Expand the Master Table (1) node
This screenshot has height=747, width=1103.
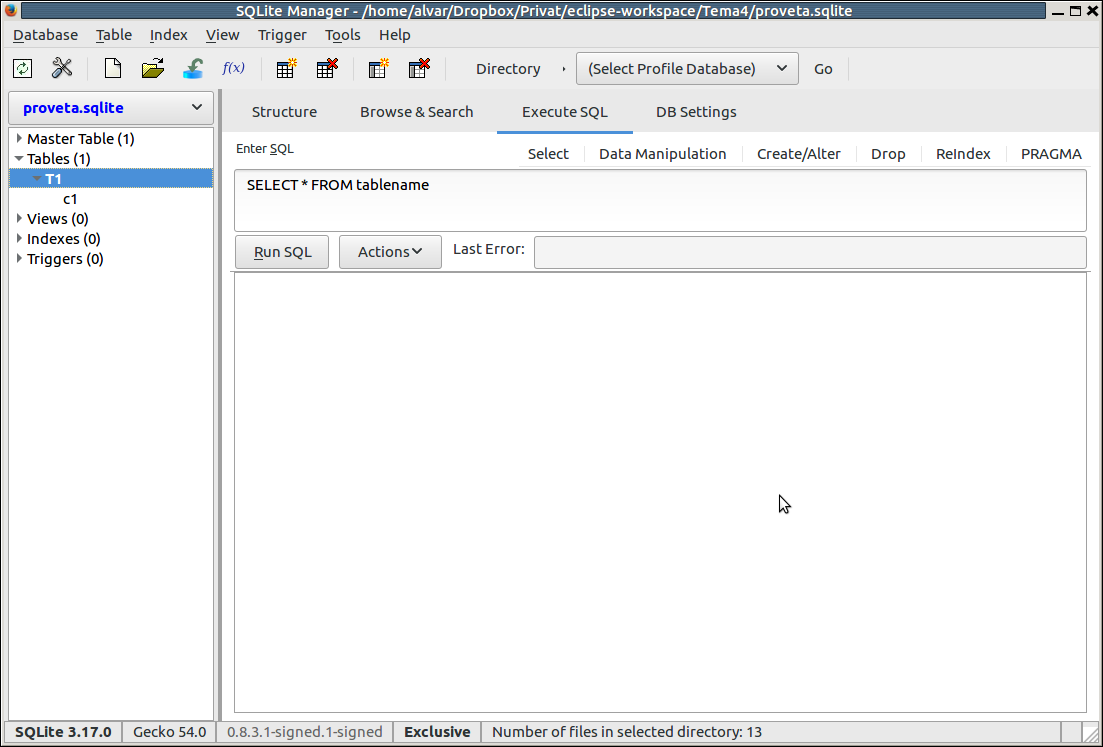point(19,139)
